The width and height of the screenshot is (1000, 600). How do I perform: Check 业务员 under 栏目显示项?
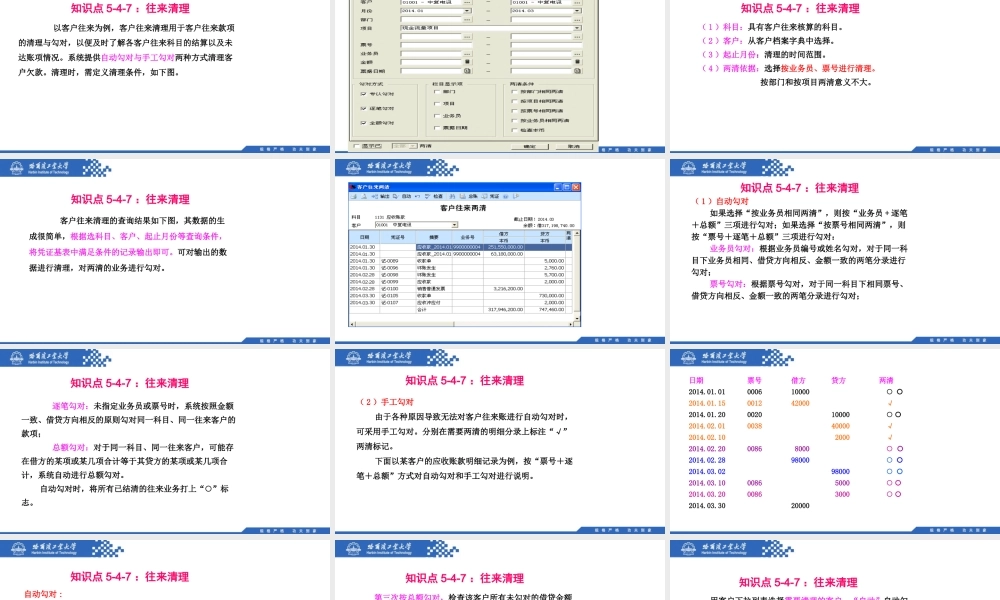(435, 115)
